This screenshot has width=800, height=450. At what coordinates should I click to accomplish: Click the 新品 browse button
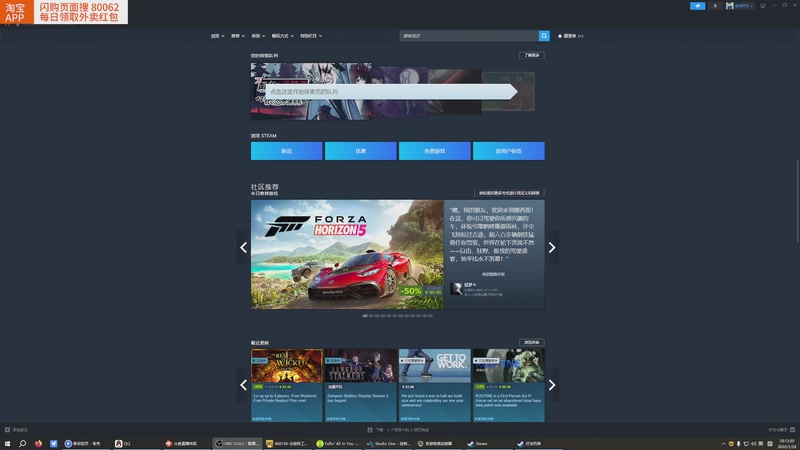[x=286, y=151]
